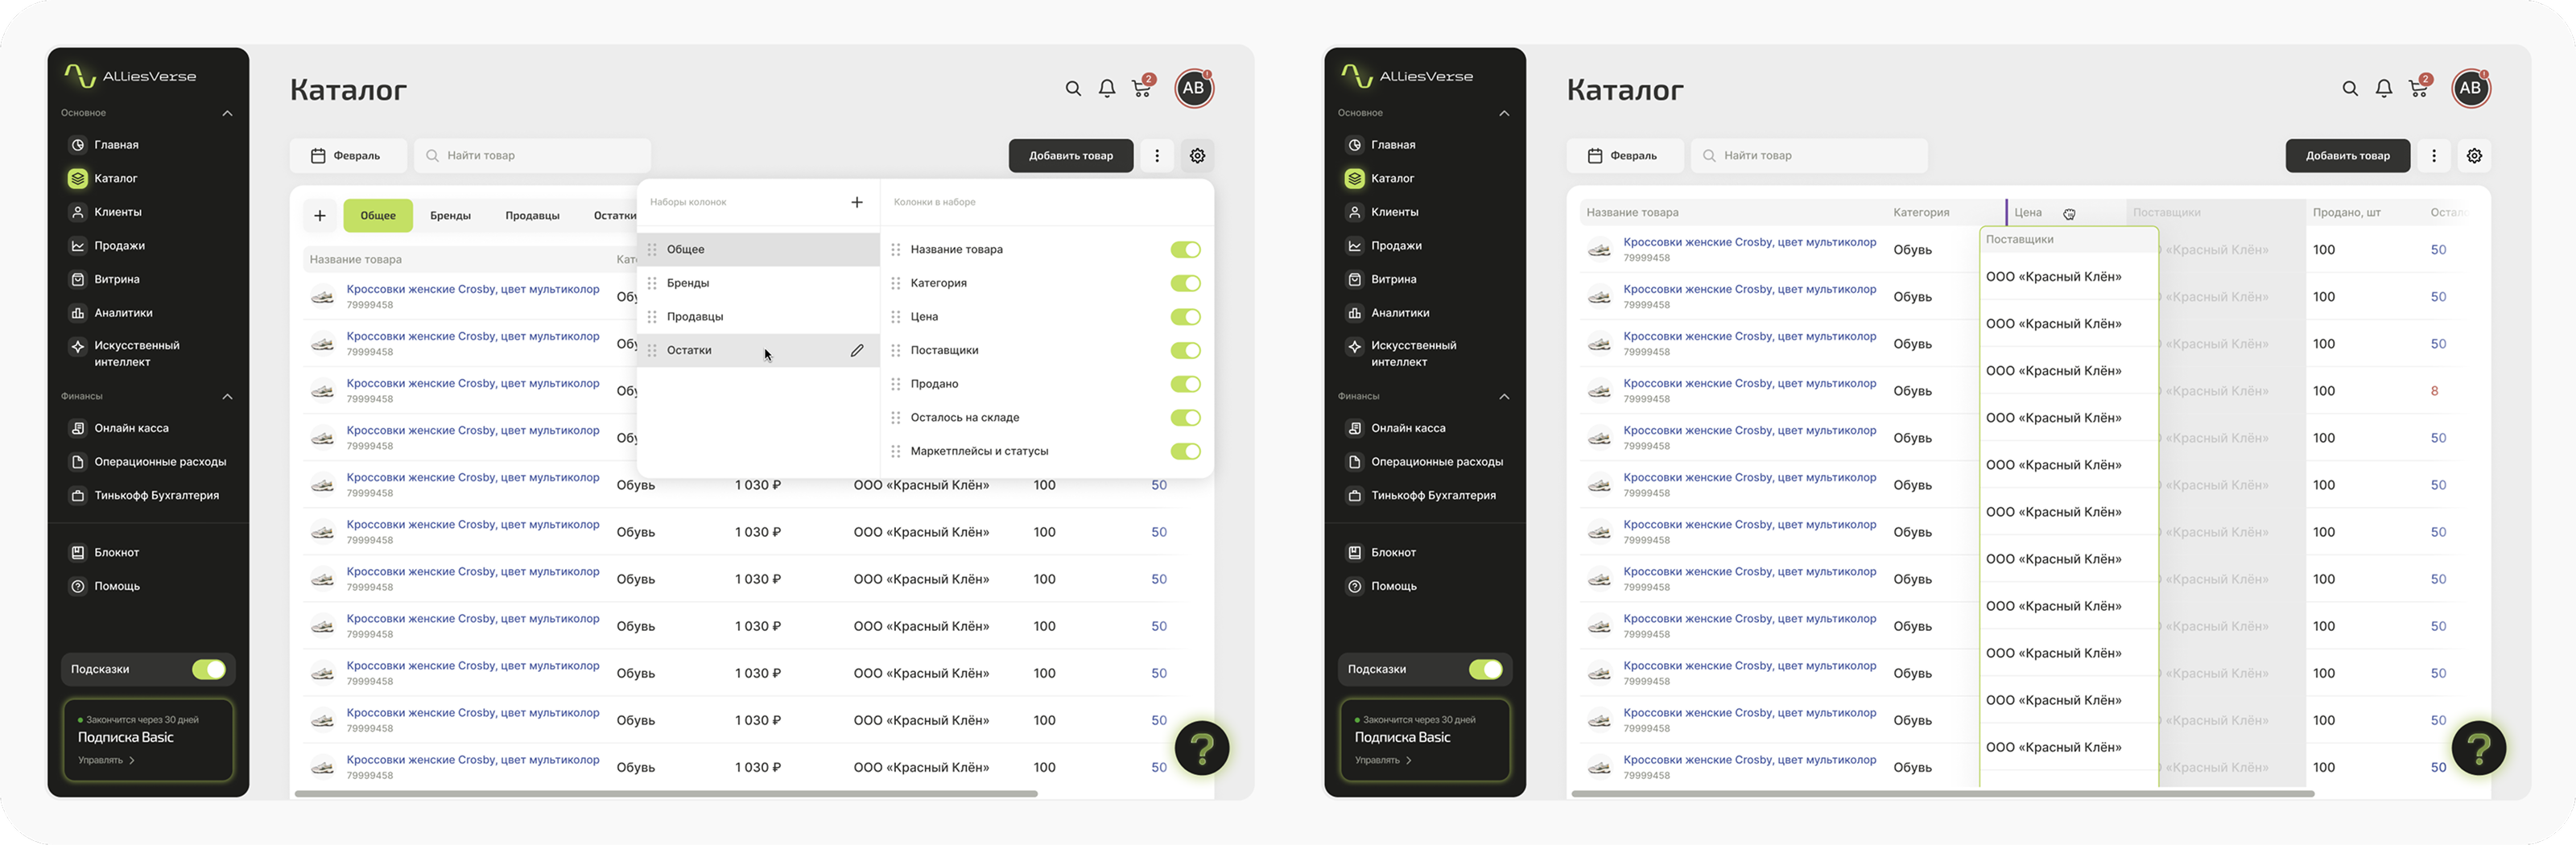This screenshot has height=845, width=2576.
Task: Click round question-mark help button in right screen
Action: [x=2479, y=748]
